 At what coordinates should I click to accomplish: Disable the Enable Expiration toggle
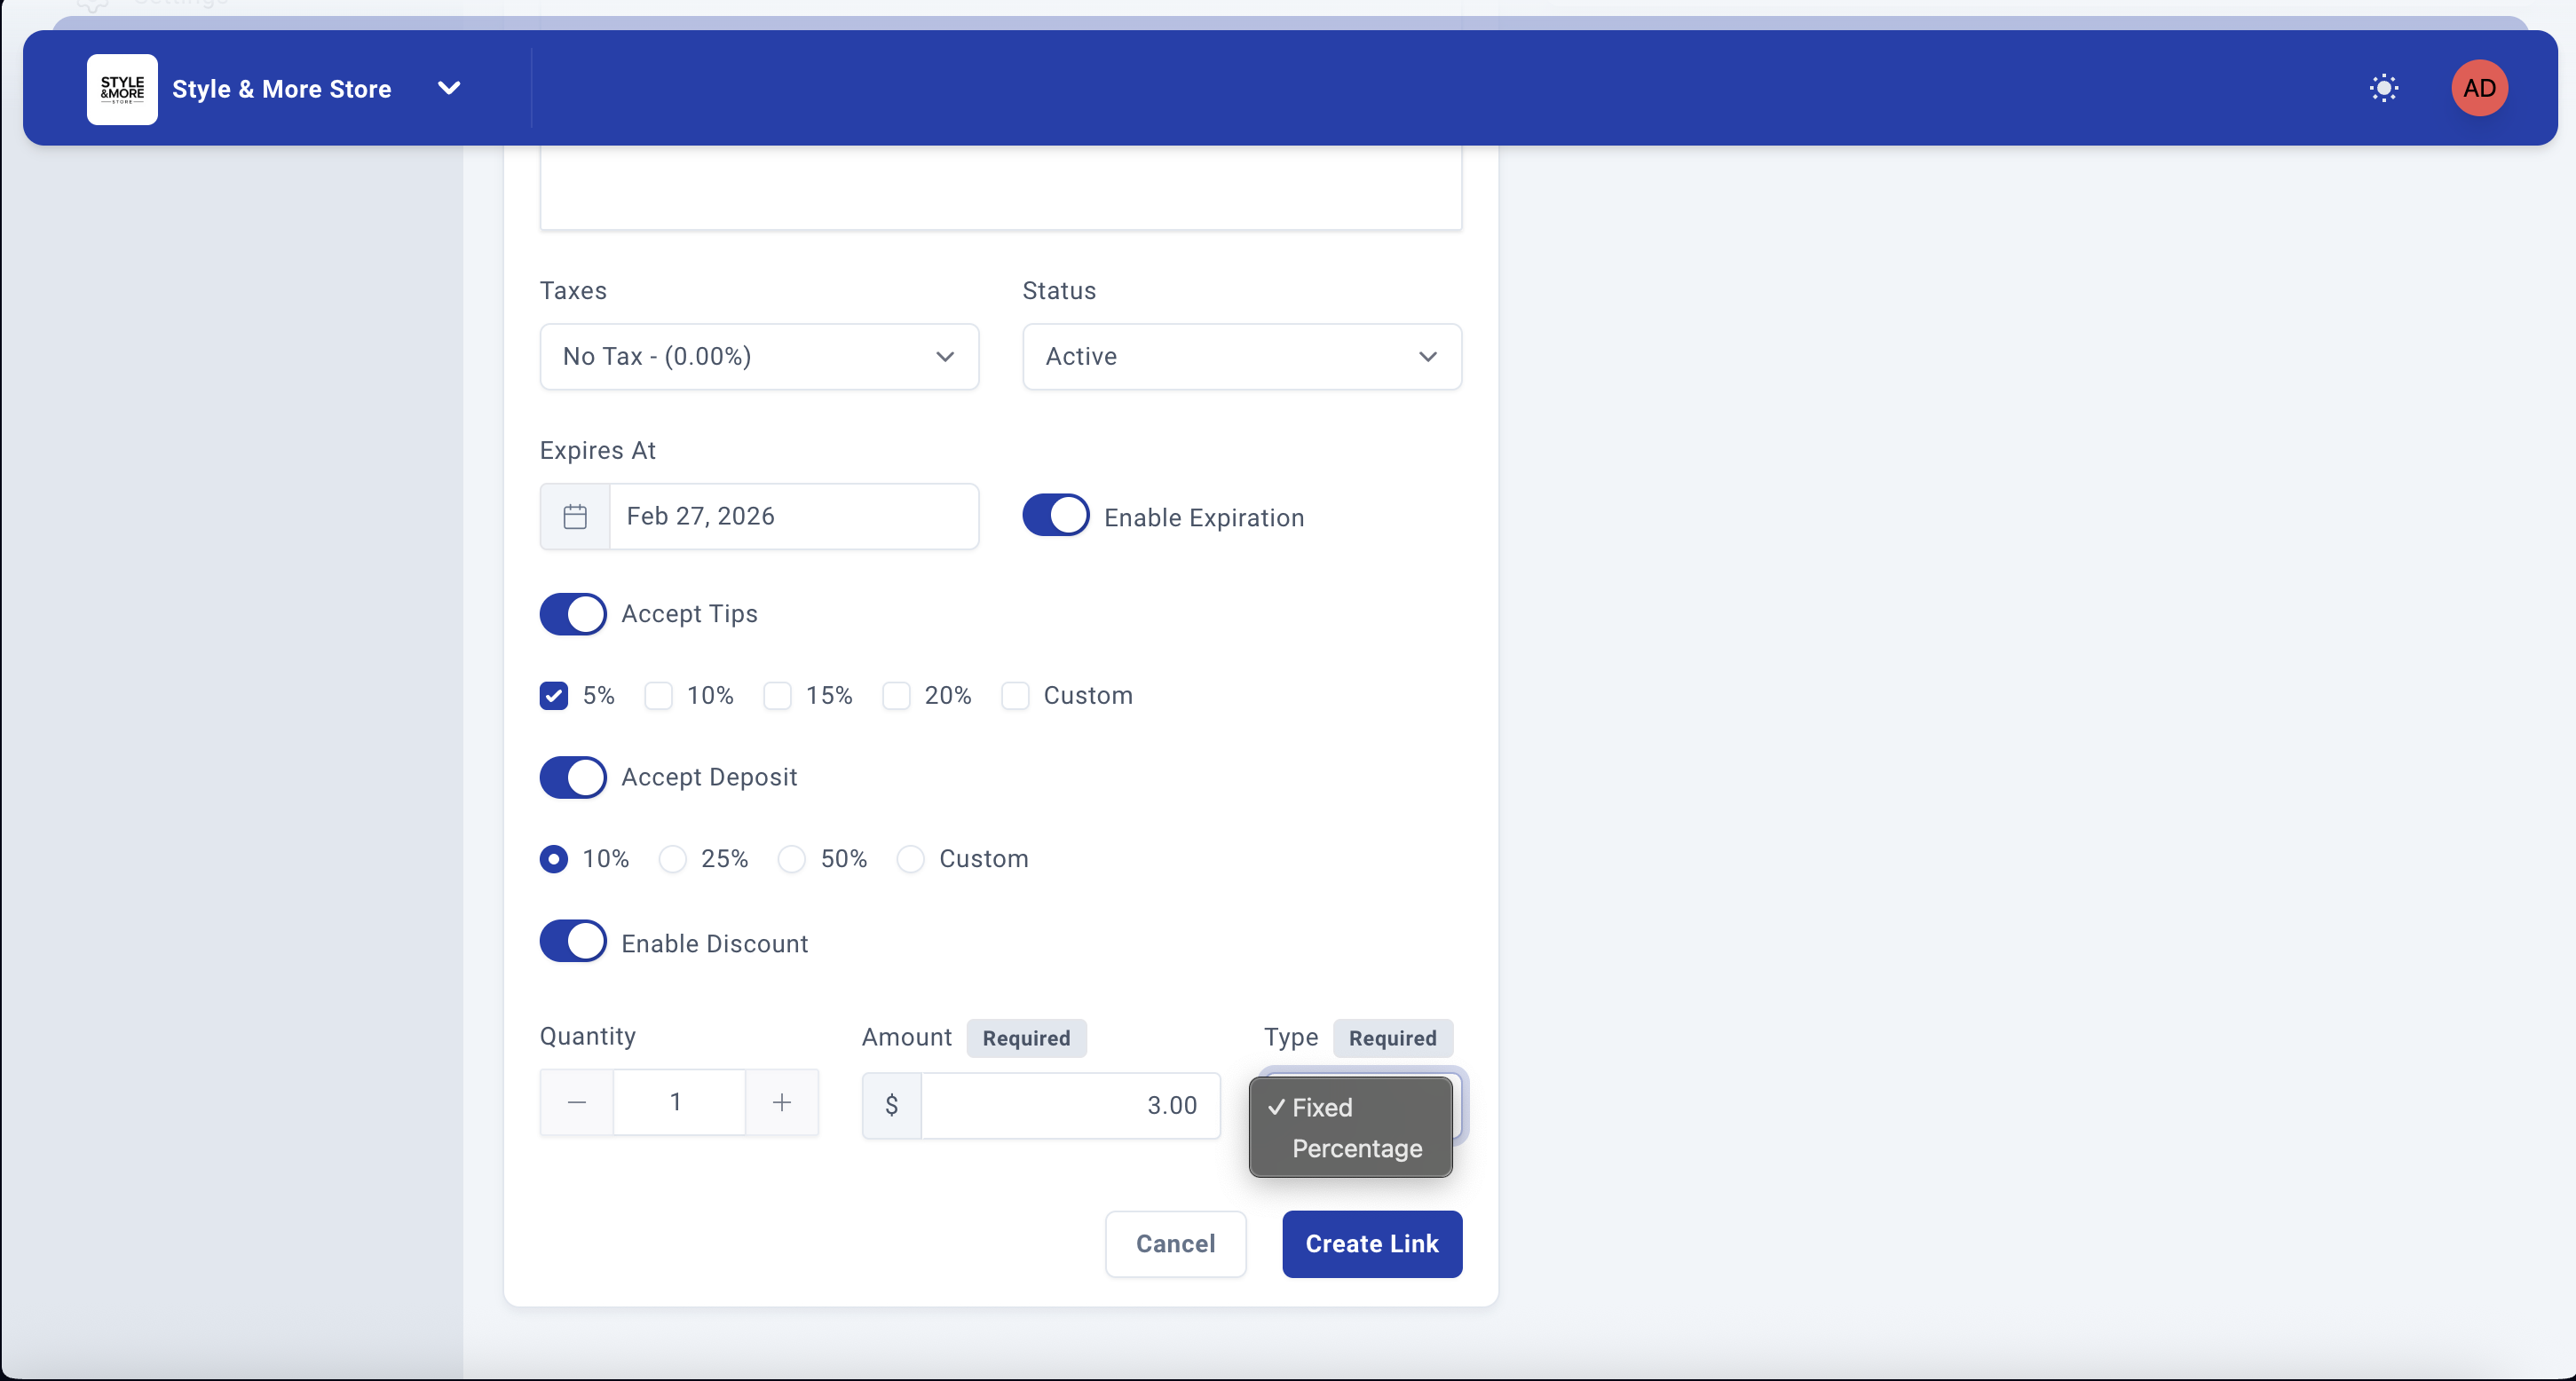click(1055, 515)
